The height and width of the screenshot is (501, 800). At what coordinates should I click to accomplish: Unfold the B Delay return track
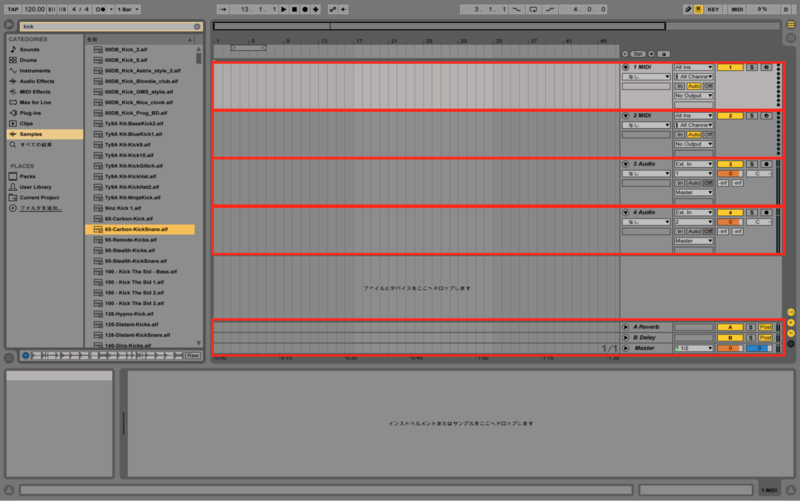click(626, 338)
